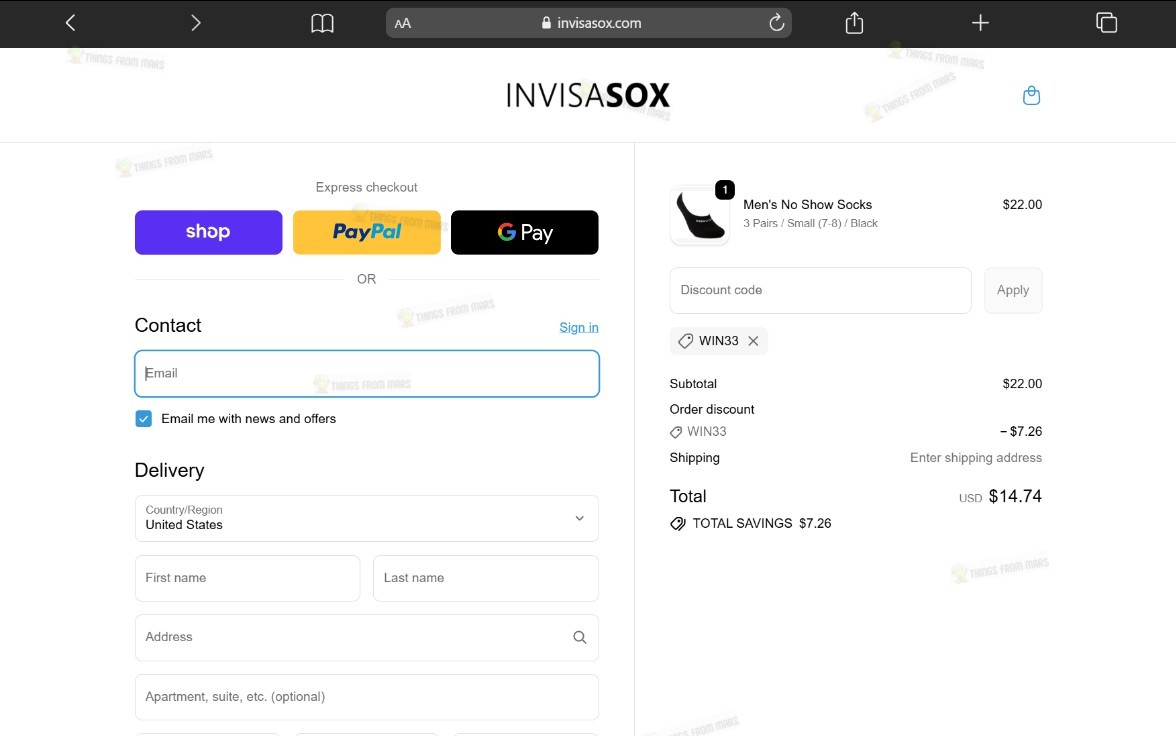Click the Express checkout heading
1176x736 pixels.
tap(367, 188)
